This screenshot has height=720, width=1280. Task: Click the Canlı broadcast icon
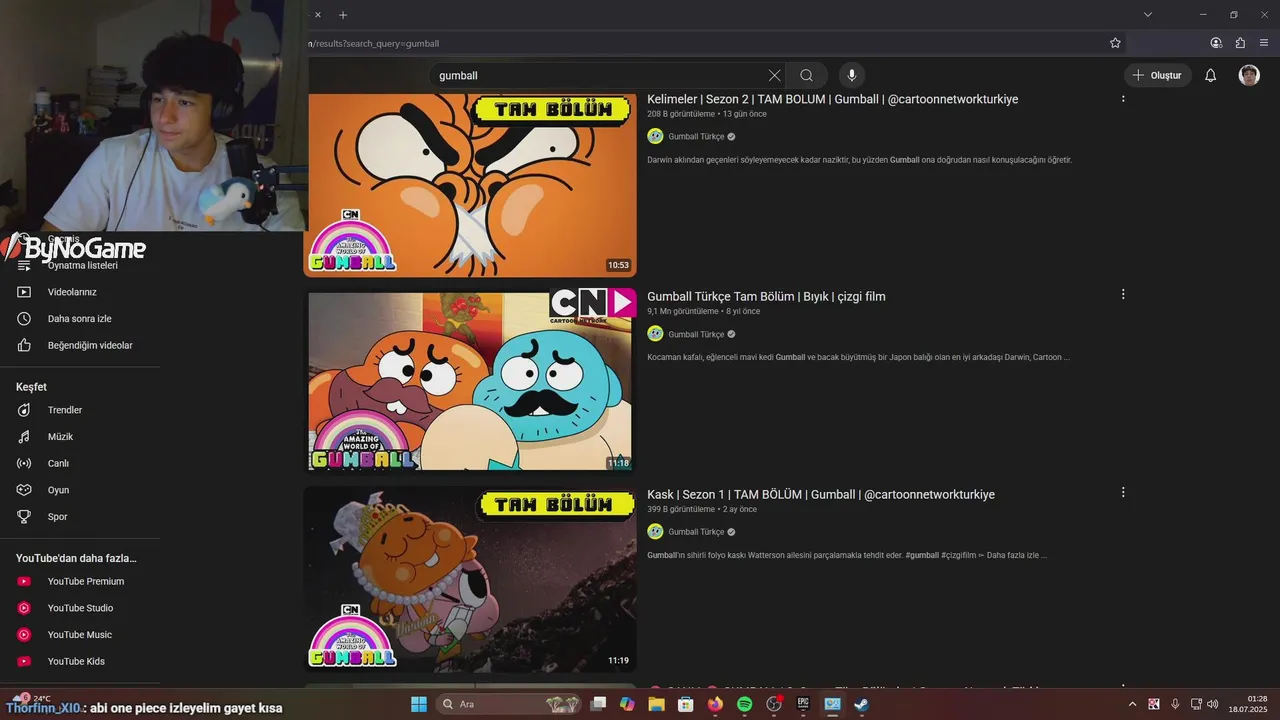tap(24, 463)
